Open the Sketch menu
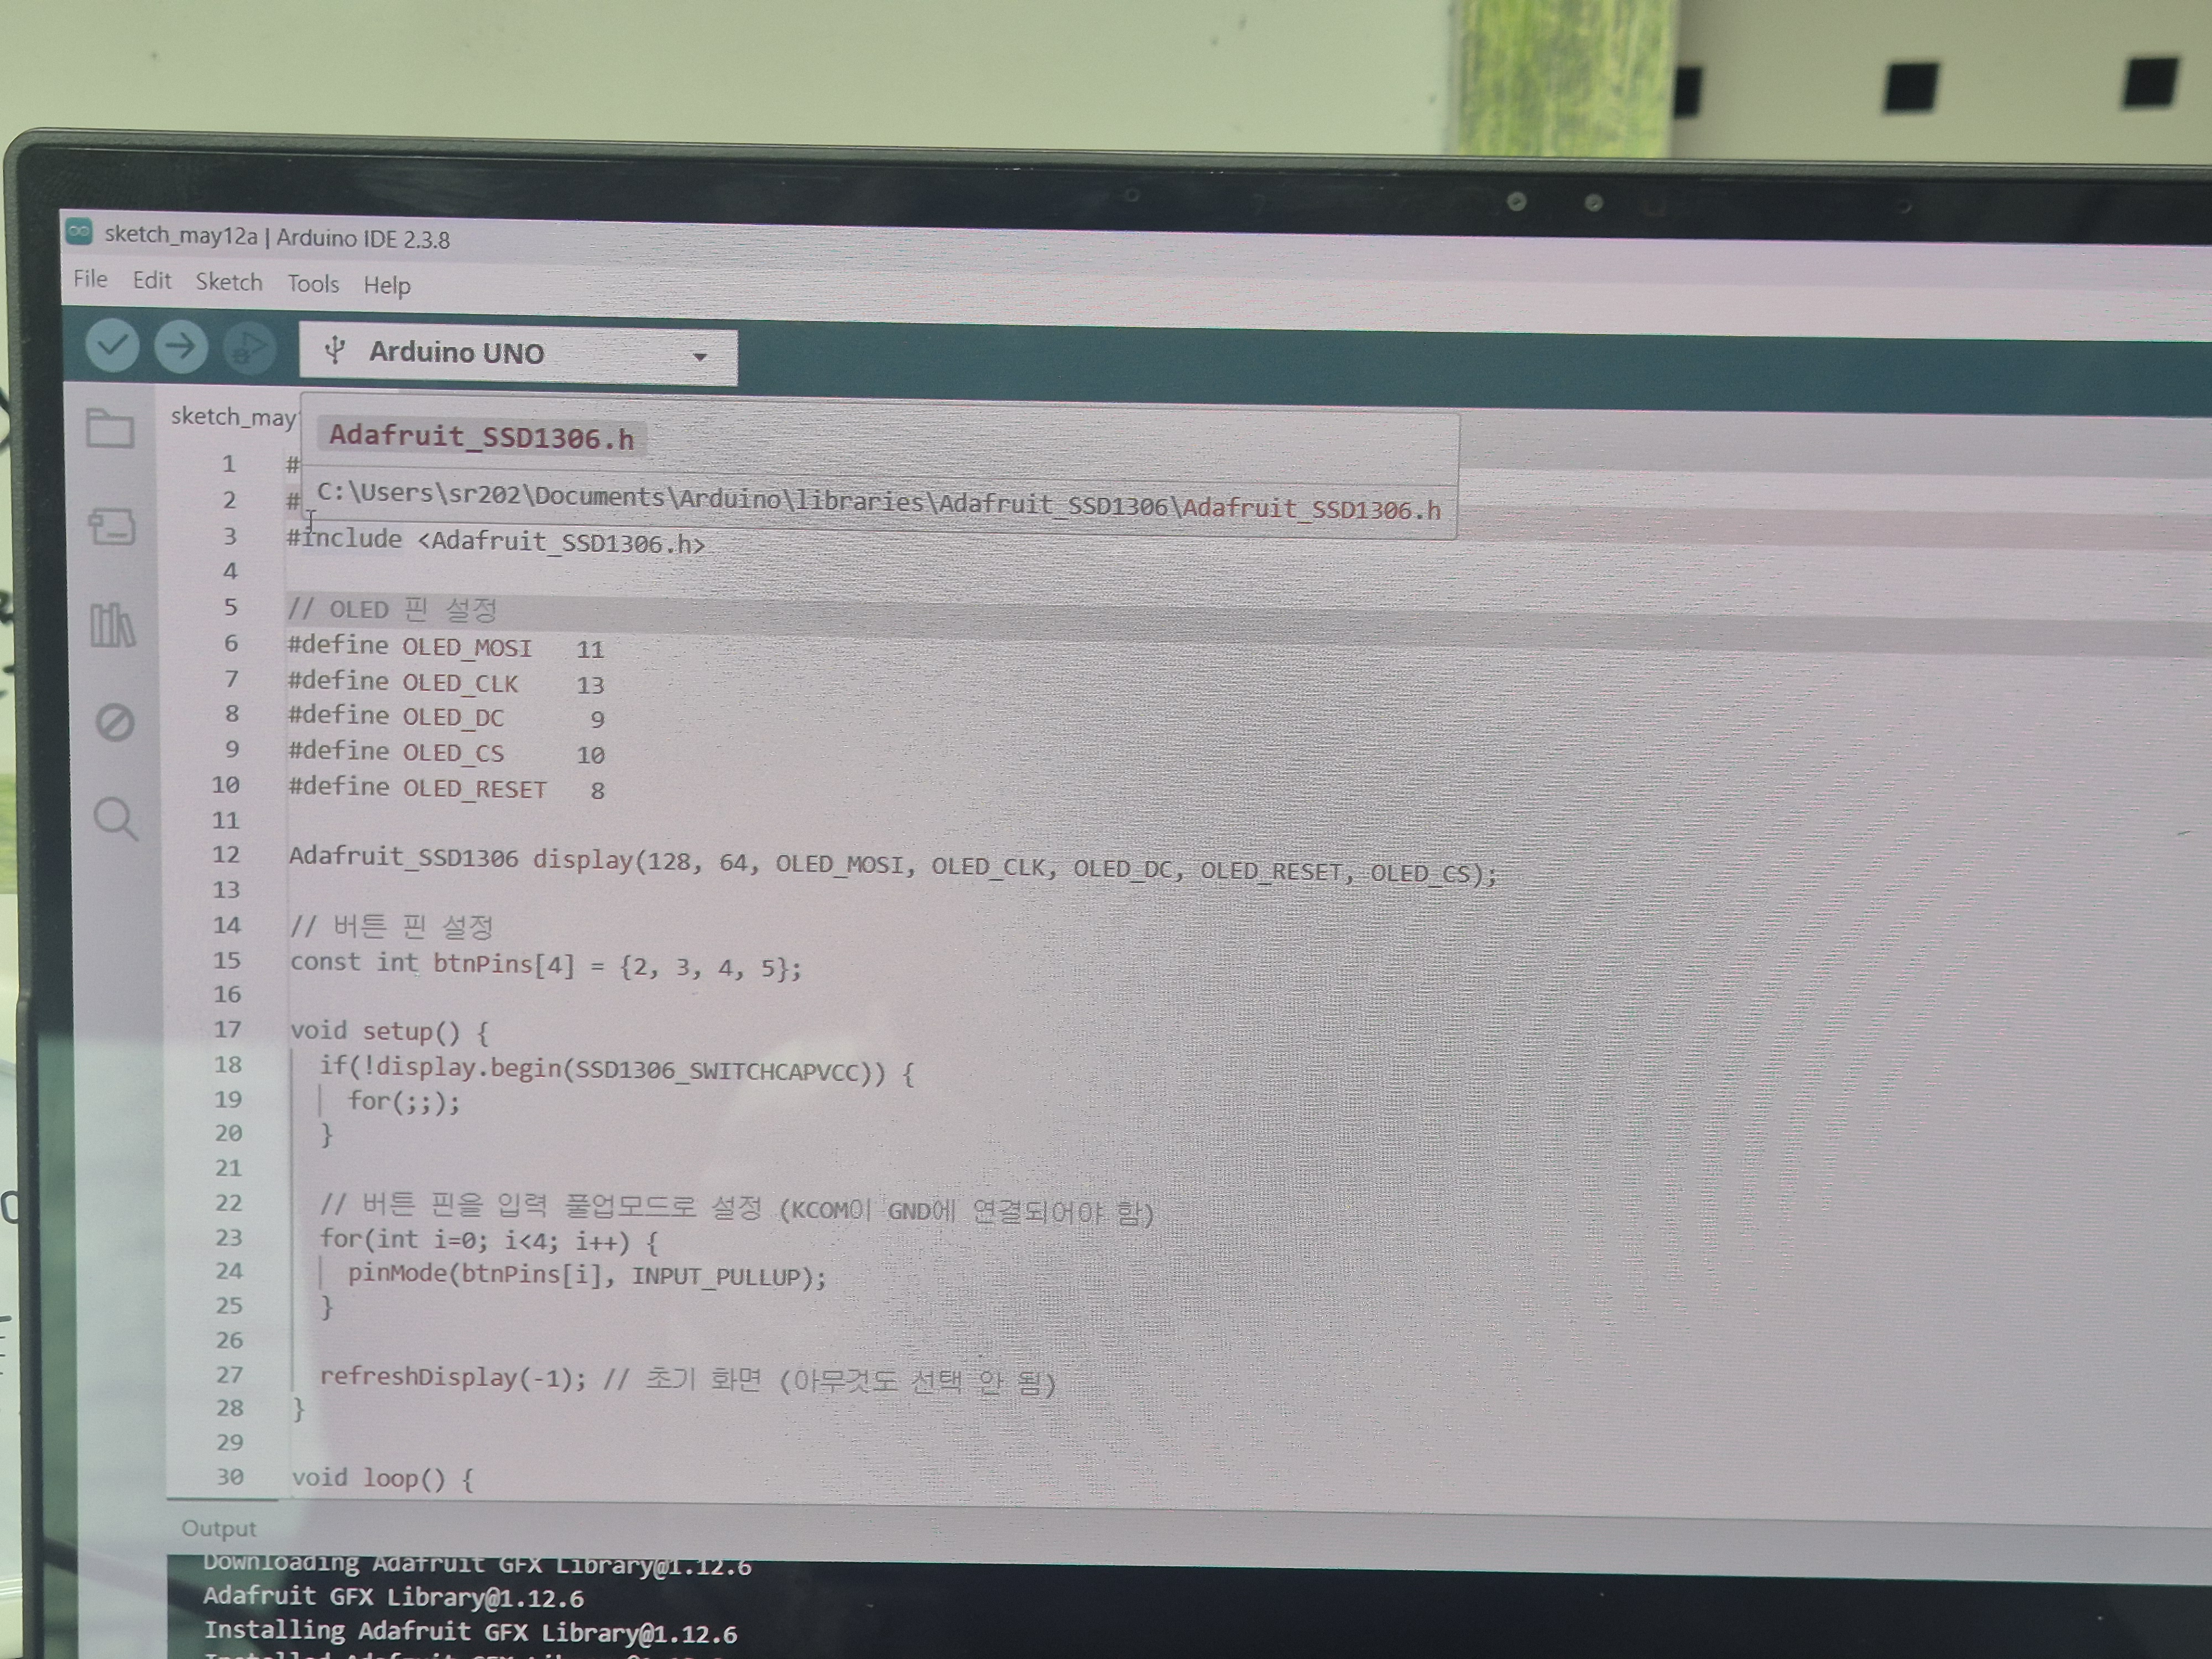 click(x=229, y=282)
